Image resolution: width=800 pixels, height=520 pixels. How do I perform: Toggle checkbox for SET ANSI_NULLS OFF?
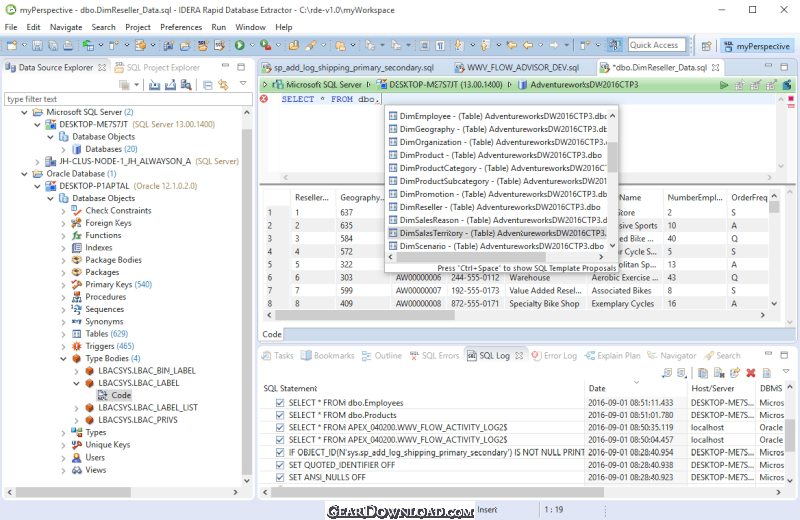point(280,477)
